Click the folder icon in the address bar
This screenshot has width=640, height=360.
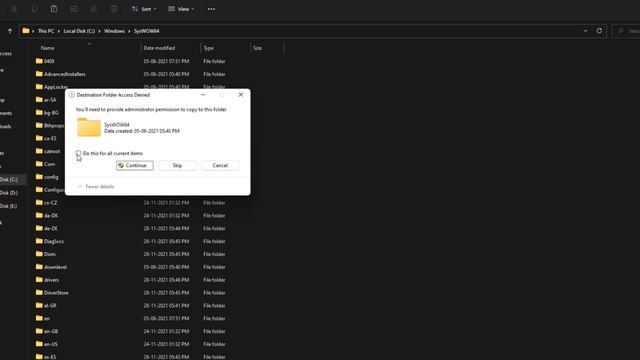tap(26, 31)
